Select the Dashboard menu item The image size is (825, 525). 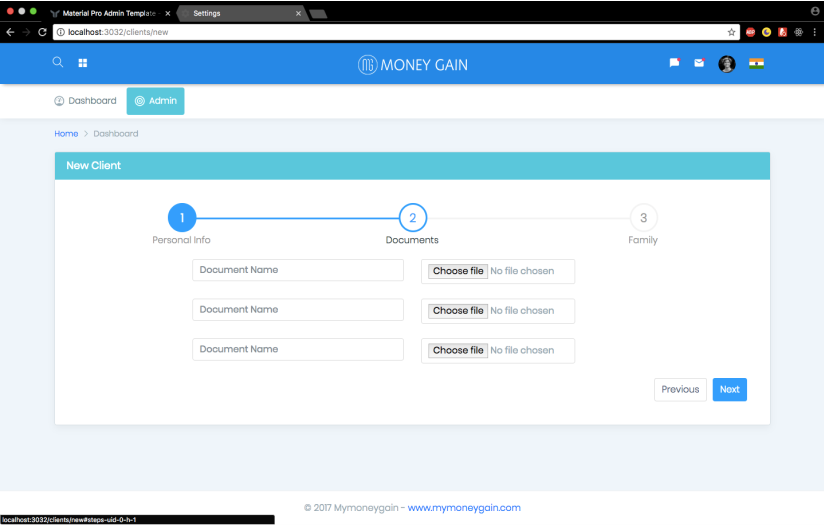[85, 100]
